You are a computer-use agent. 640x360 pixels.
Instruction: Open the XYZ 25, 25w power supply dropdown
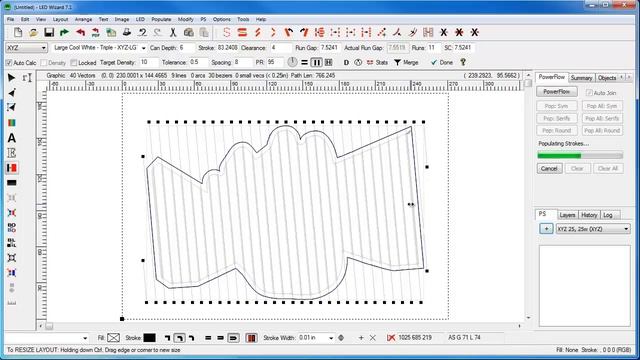pos(593,229)
